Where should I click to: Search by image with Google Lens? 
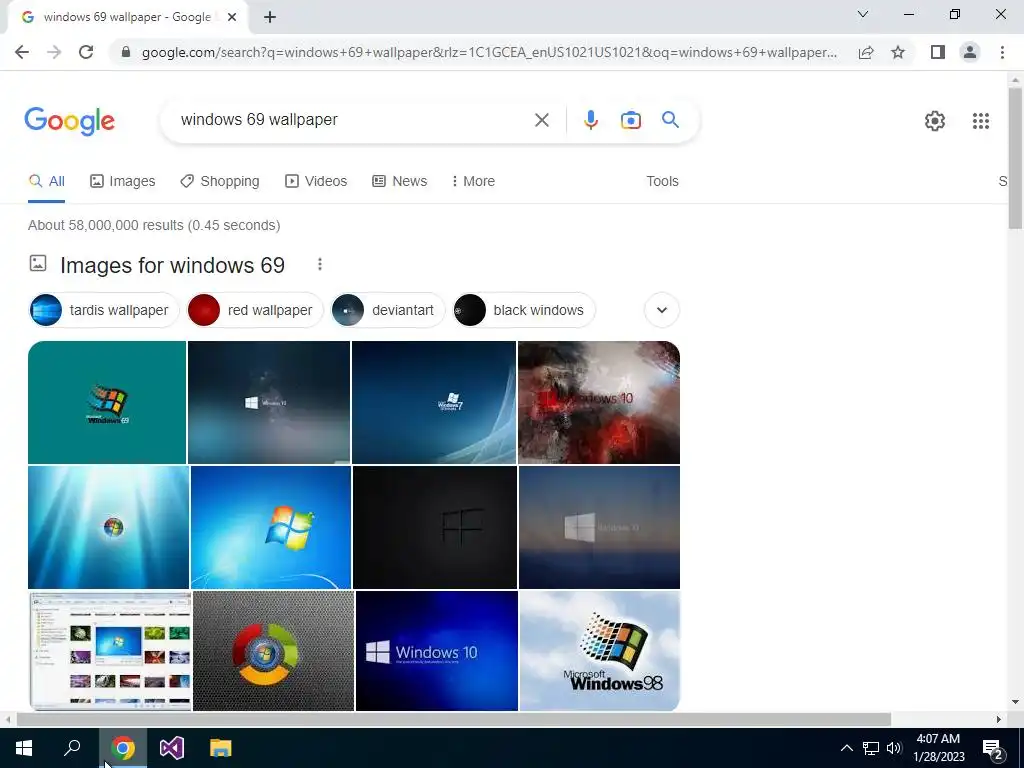[630, 120]
